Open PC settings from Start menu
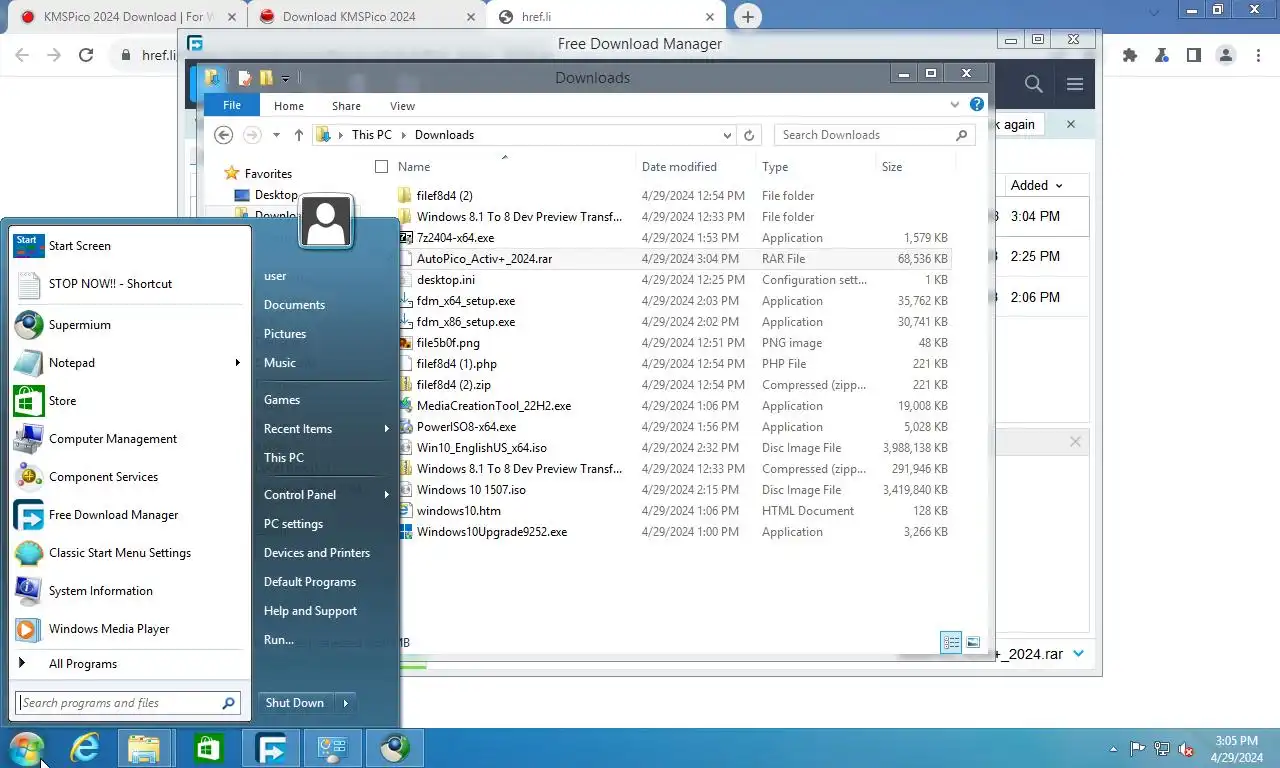The height and width of the screenshot is (768, 1280). 293,524
